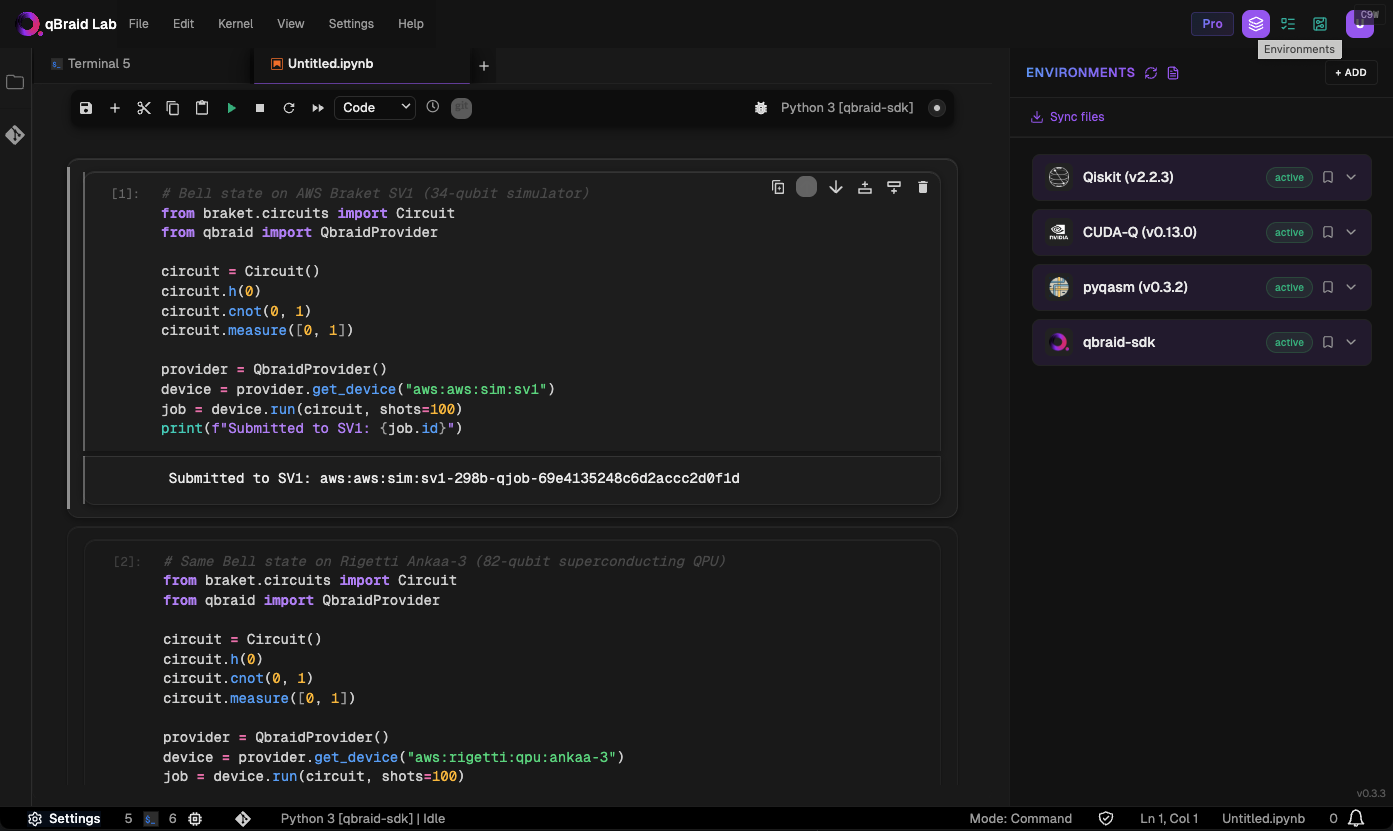Screen dimensions: 1393x831
Task: Click the active badge on Qiskit environment
Action: [1289, 177]
